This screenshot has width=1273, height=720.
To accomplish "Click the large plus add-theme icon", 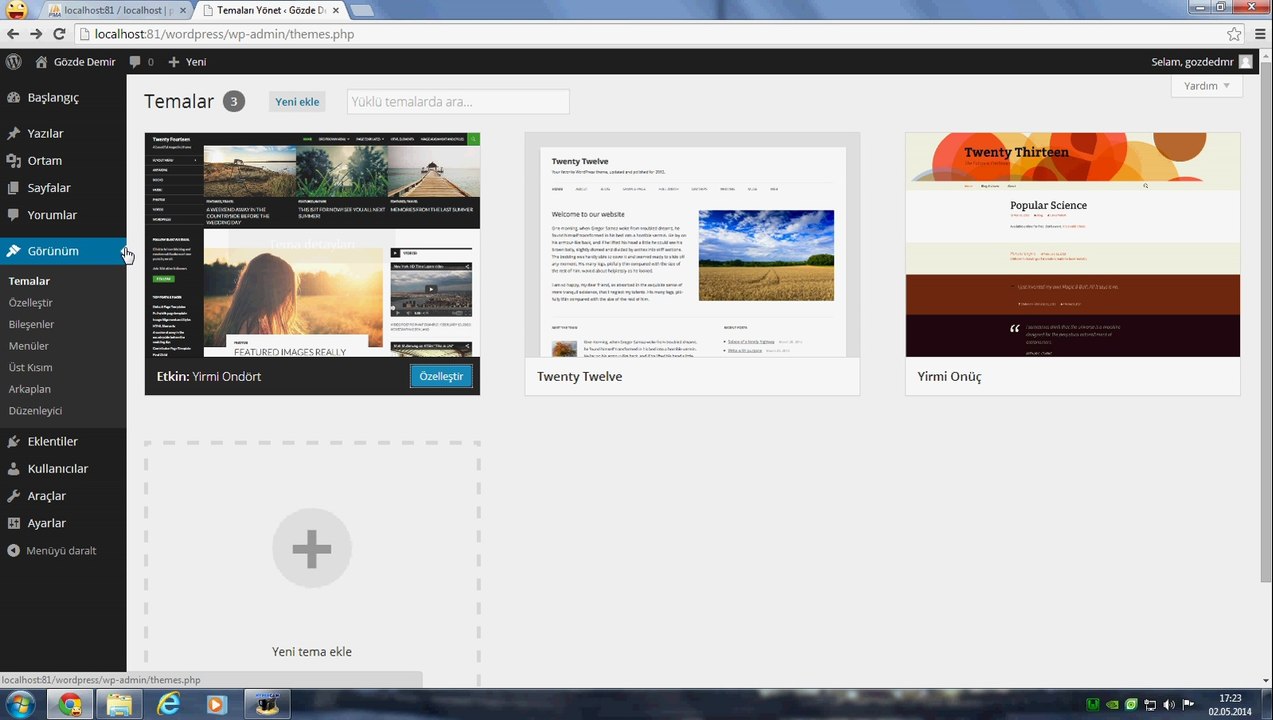I will pyautogui.click(x=312, y=548).
